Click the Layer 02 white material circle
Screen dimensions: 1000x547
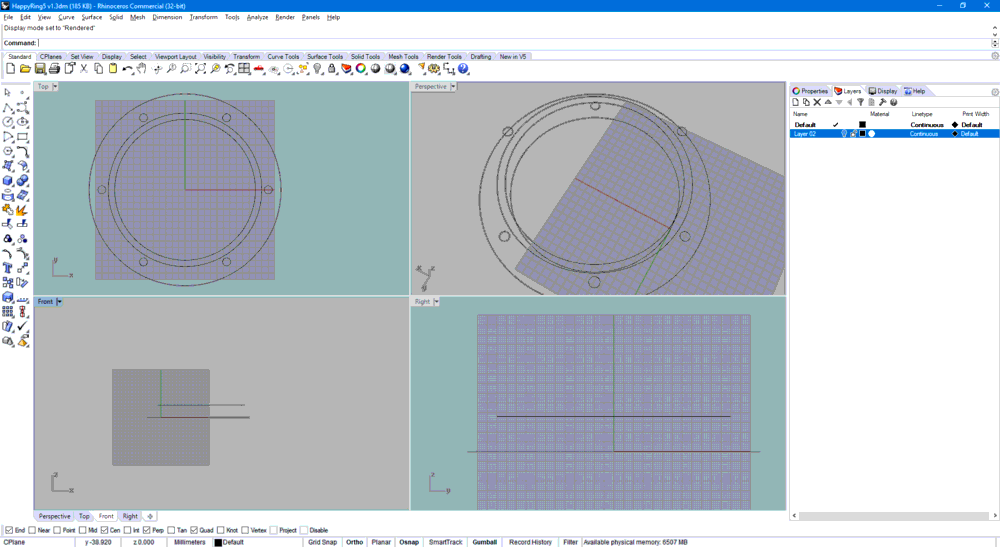[872, 134]
